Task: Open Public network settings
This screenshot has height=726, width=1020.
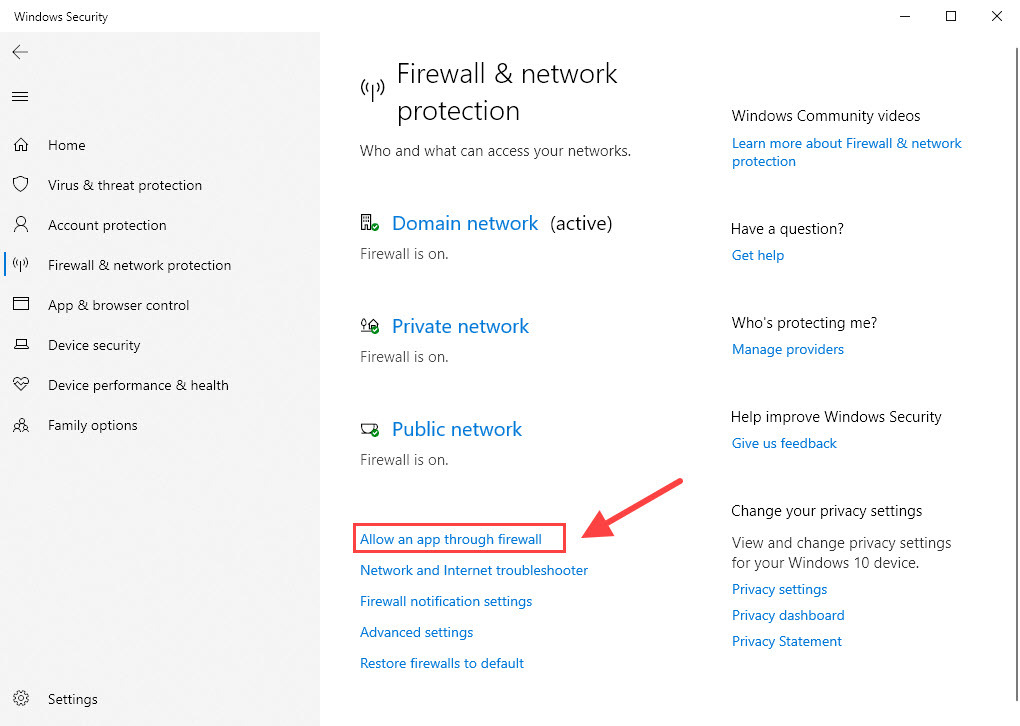Action: pyautogui.click(x=457, y=429)
